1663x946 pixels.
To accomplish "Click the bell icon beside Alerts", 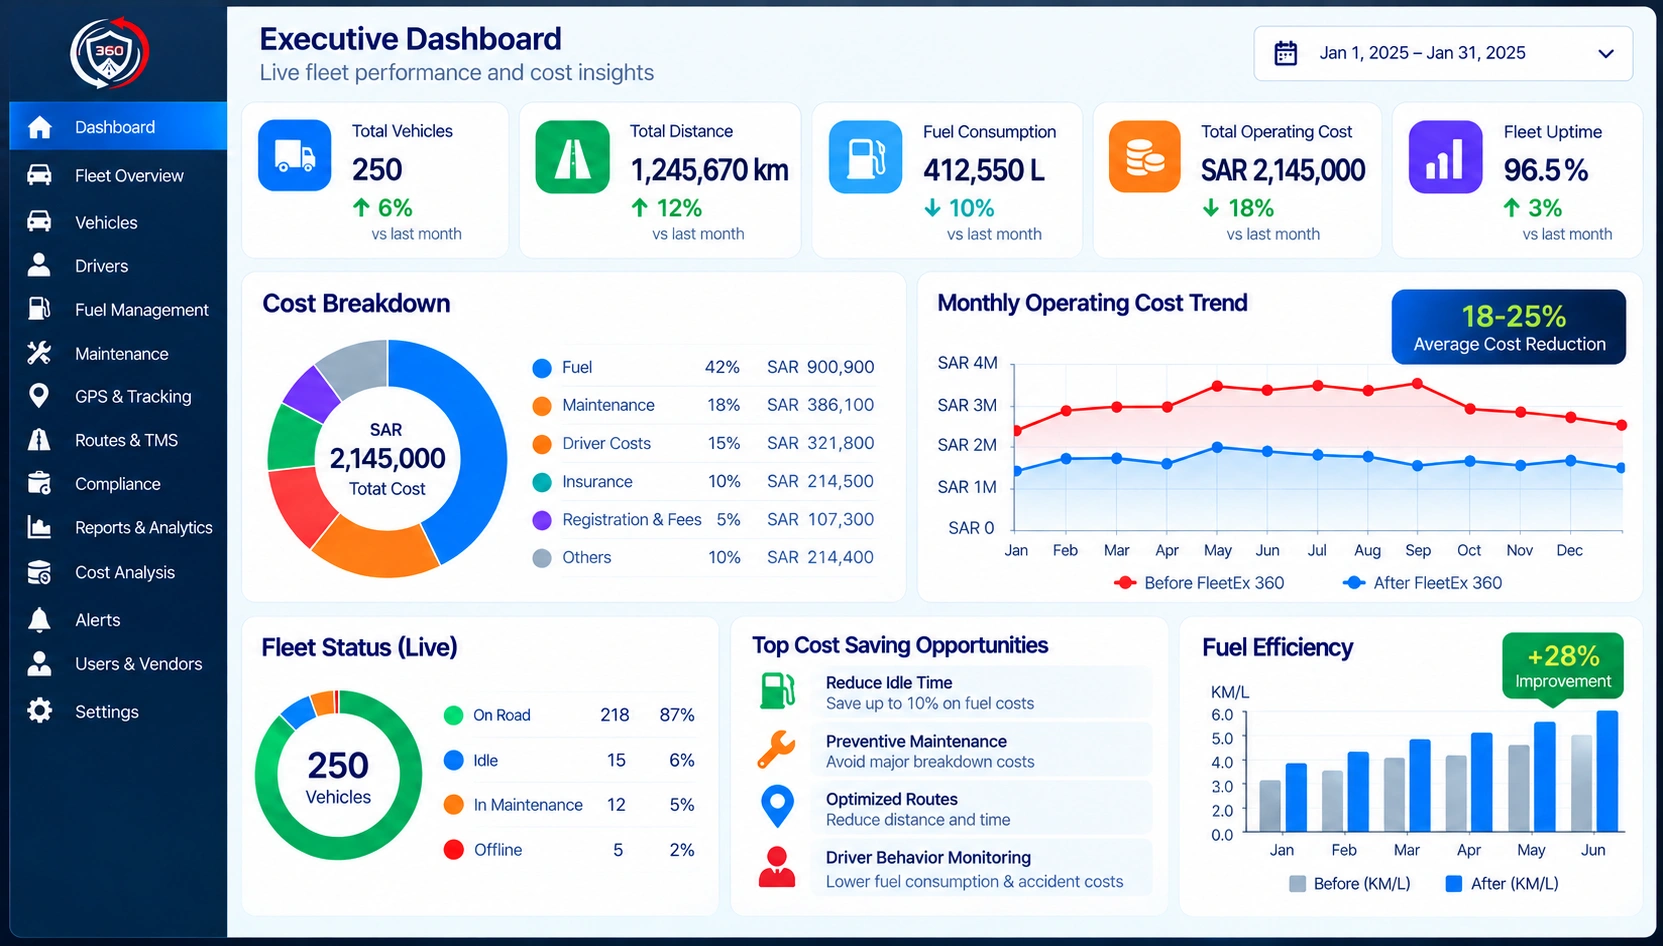I will click(x=39, y=620).
